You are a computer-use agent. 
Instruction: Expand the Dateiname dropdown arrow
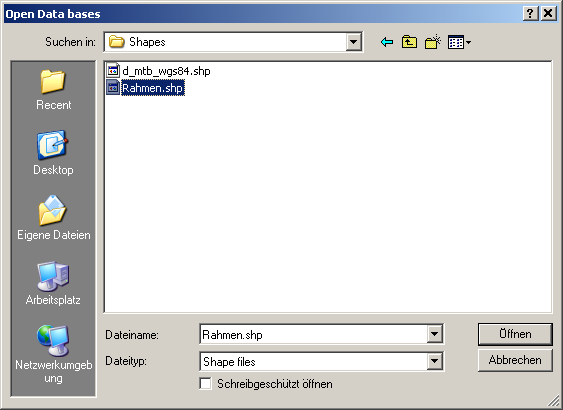434,334
